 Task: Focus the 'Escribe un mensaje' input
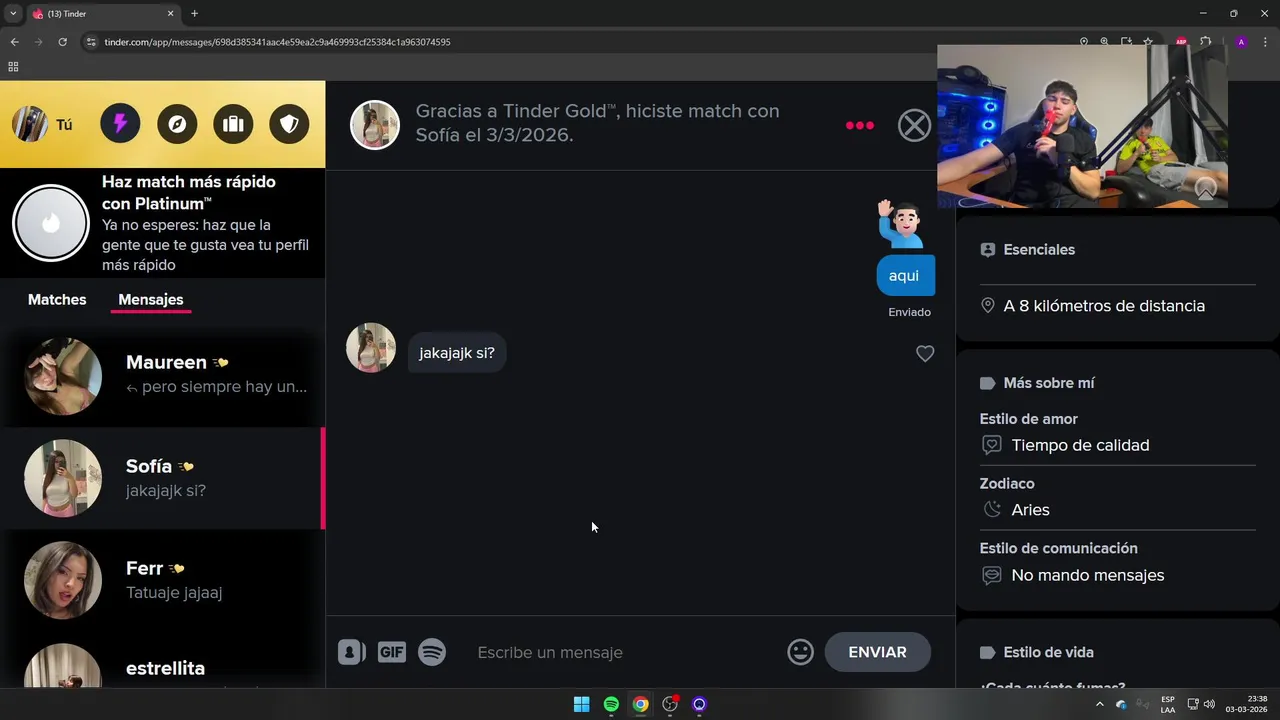pyautogui.click(x=625, y=652)
